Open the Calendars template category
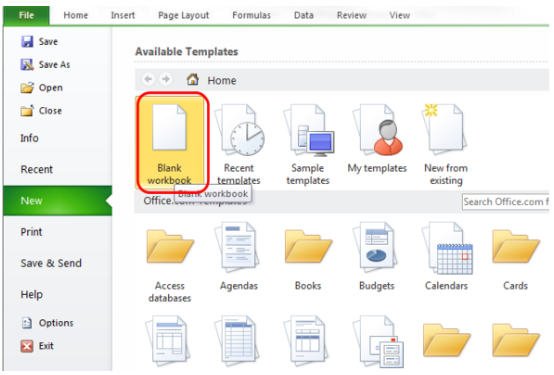The image size is (554, 375). tap(446, 256)
